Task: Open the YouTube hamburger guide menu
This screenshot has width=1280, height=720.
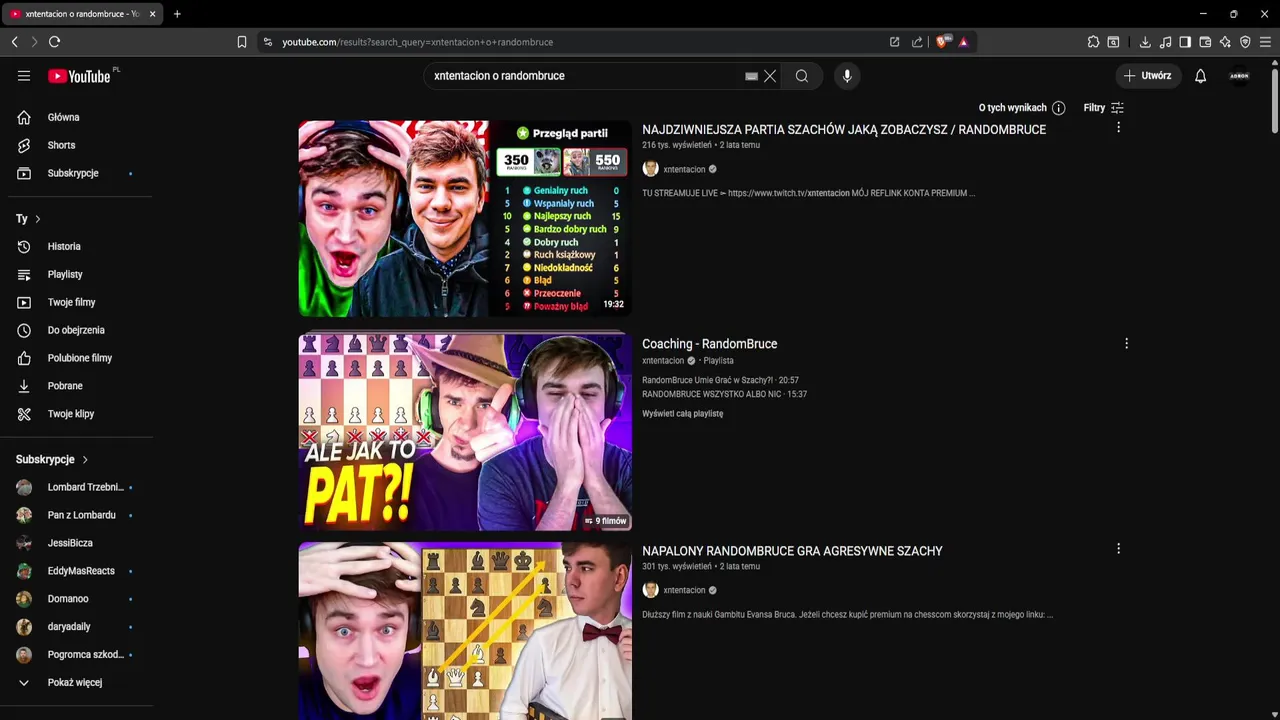Action: tap(24, 76)
